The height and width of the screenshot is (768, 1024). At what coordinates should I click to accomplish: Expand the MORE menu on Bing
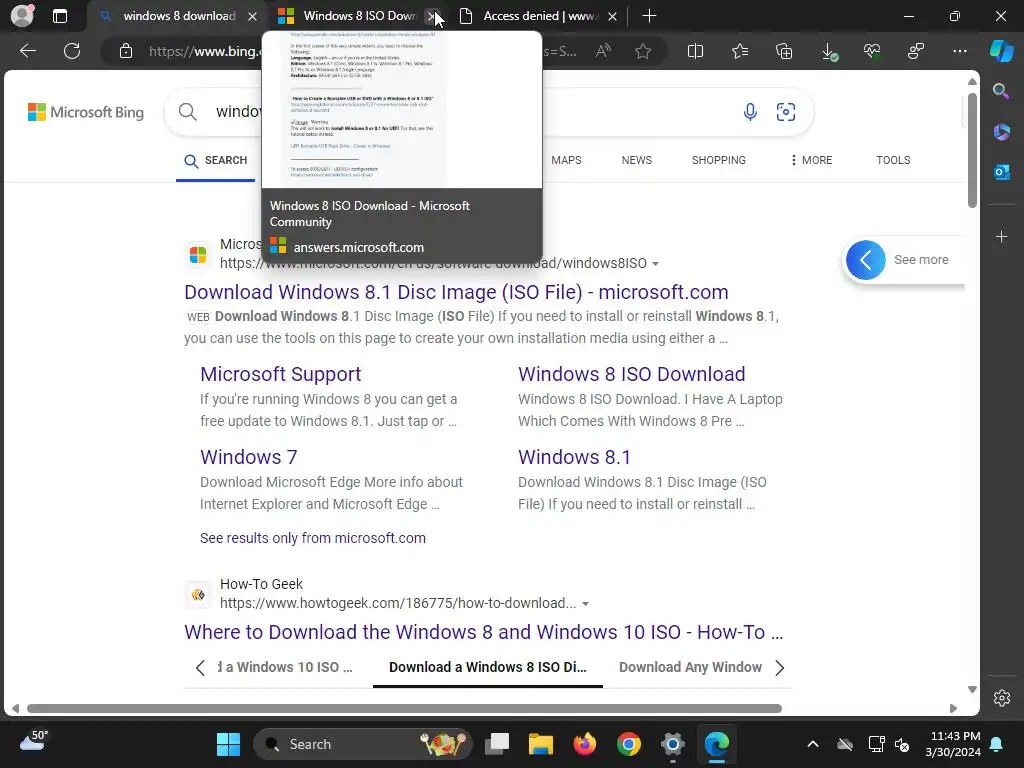tap(811, 160)
